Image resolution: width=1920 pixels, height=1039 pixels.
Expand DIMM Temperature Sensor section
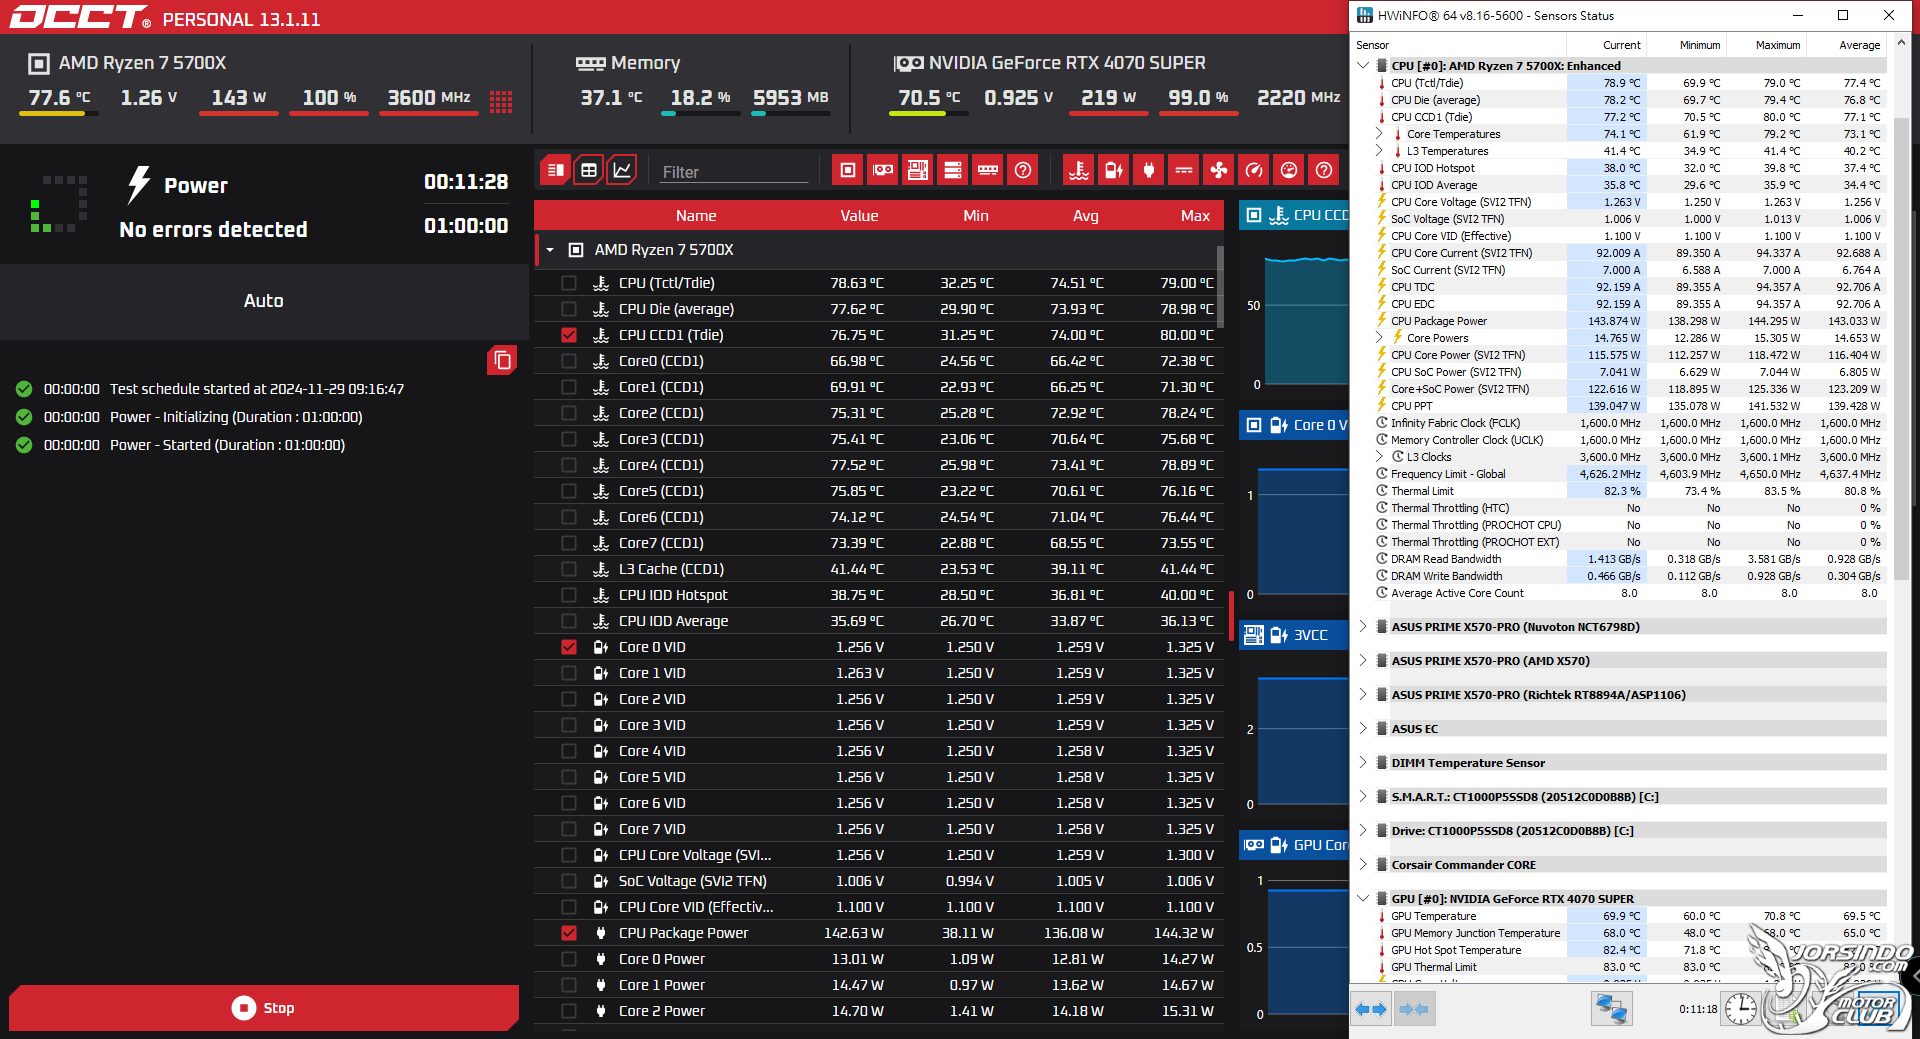coord(1363,763)
